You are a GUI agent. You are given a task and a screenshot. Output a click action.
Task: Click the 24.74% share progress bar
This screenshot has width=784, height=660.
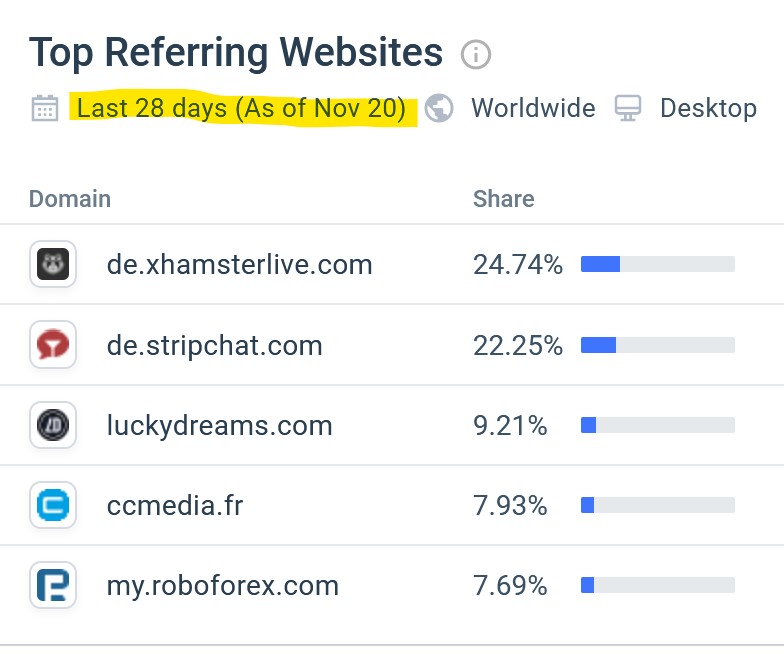coord(658,264)
